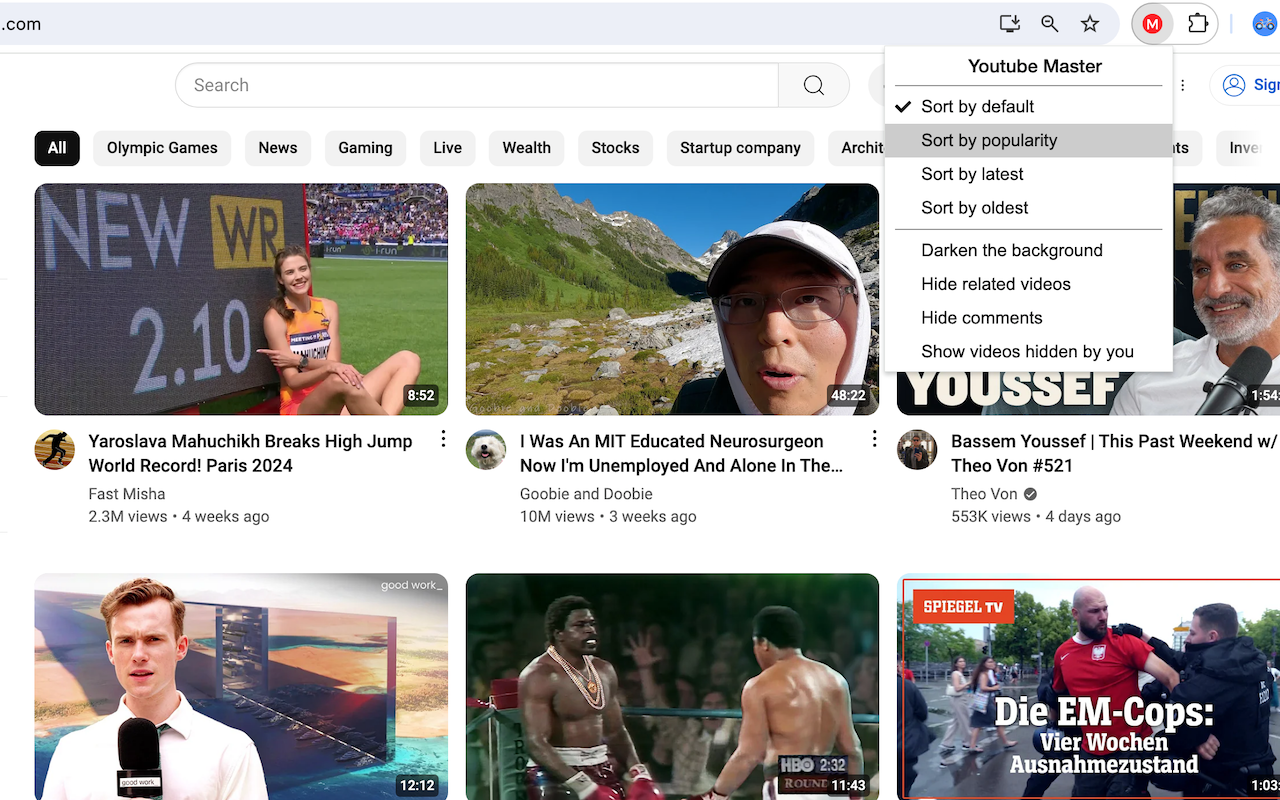1280x800 pixels.
Task: Open options for Yaroslava Mahuchikh video
Action: pos(443,439)
